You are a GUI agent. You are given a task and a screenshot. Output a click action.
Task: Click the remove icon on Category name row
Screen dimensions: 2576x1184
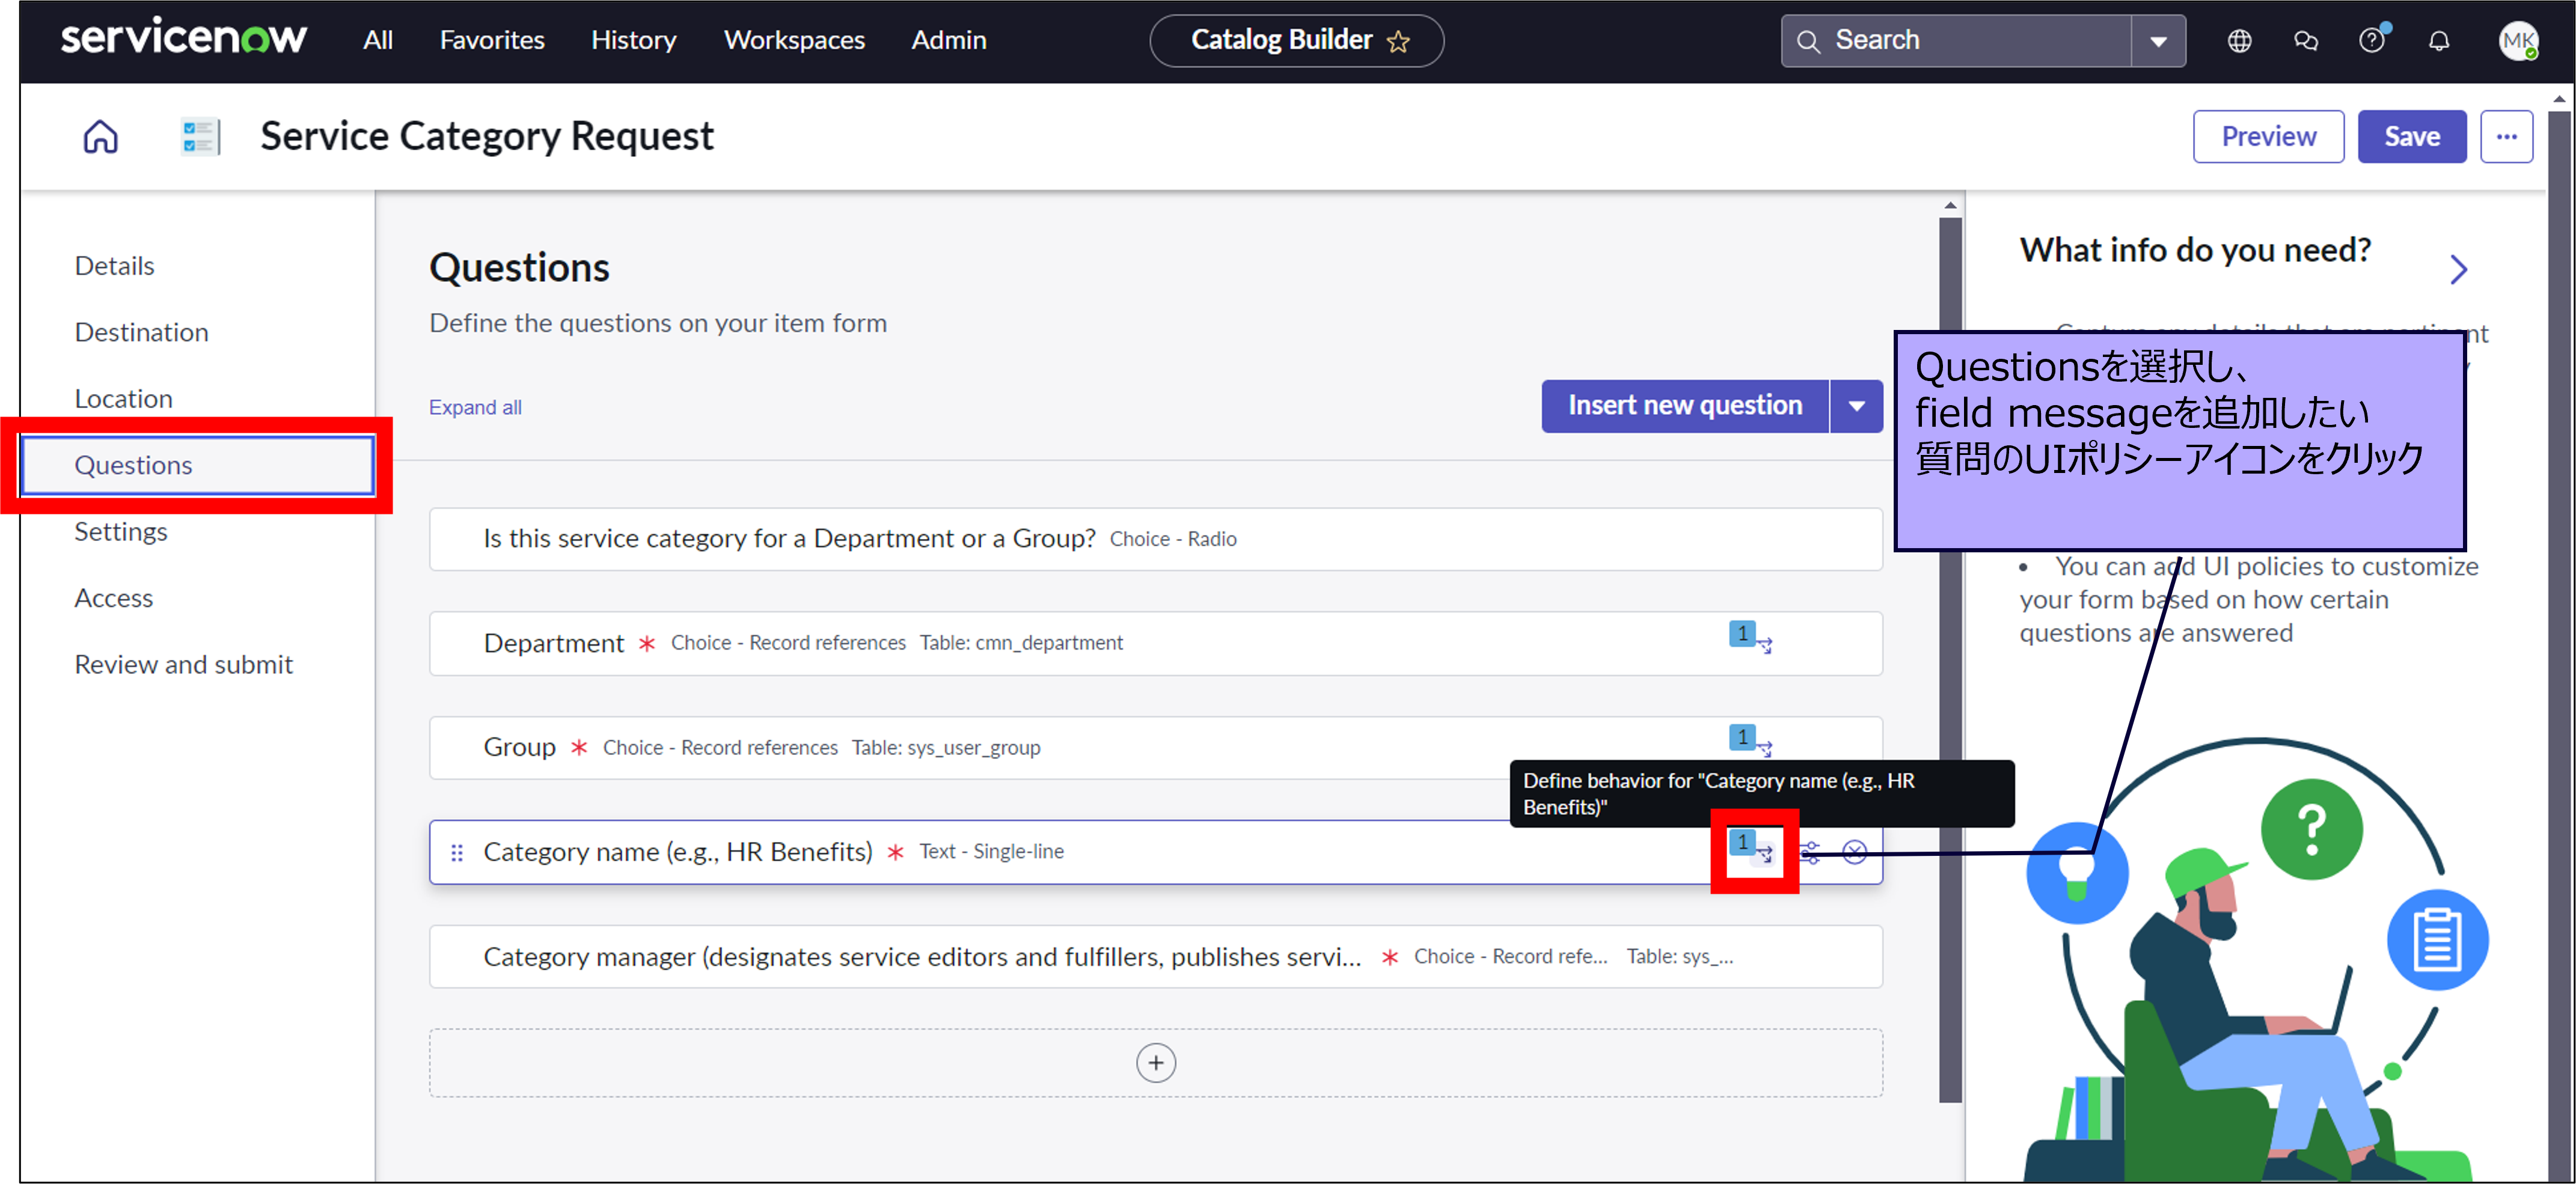(1854, 852)
